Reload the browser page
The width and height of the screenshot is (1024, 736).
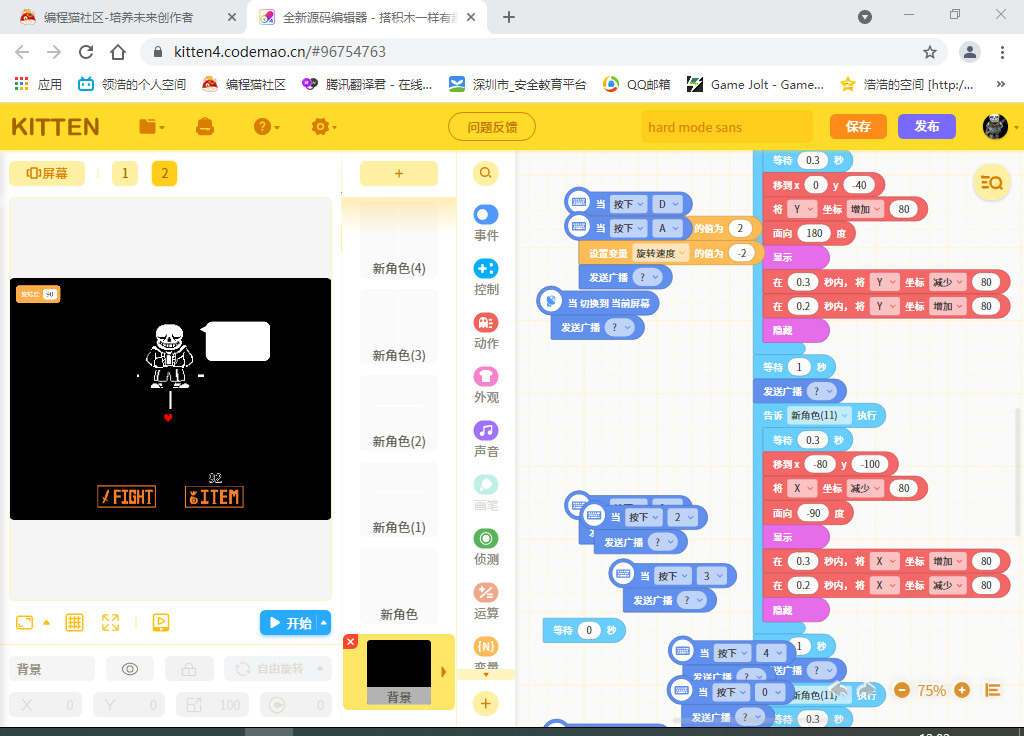[86, 52]
